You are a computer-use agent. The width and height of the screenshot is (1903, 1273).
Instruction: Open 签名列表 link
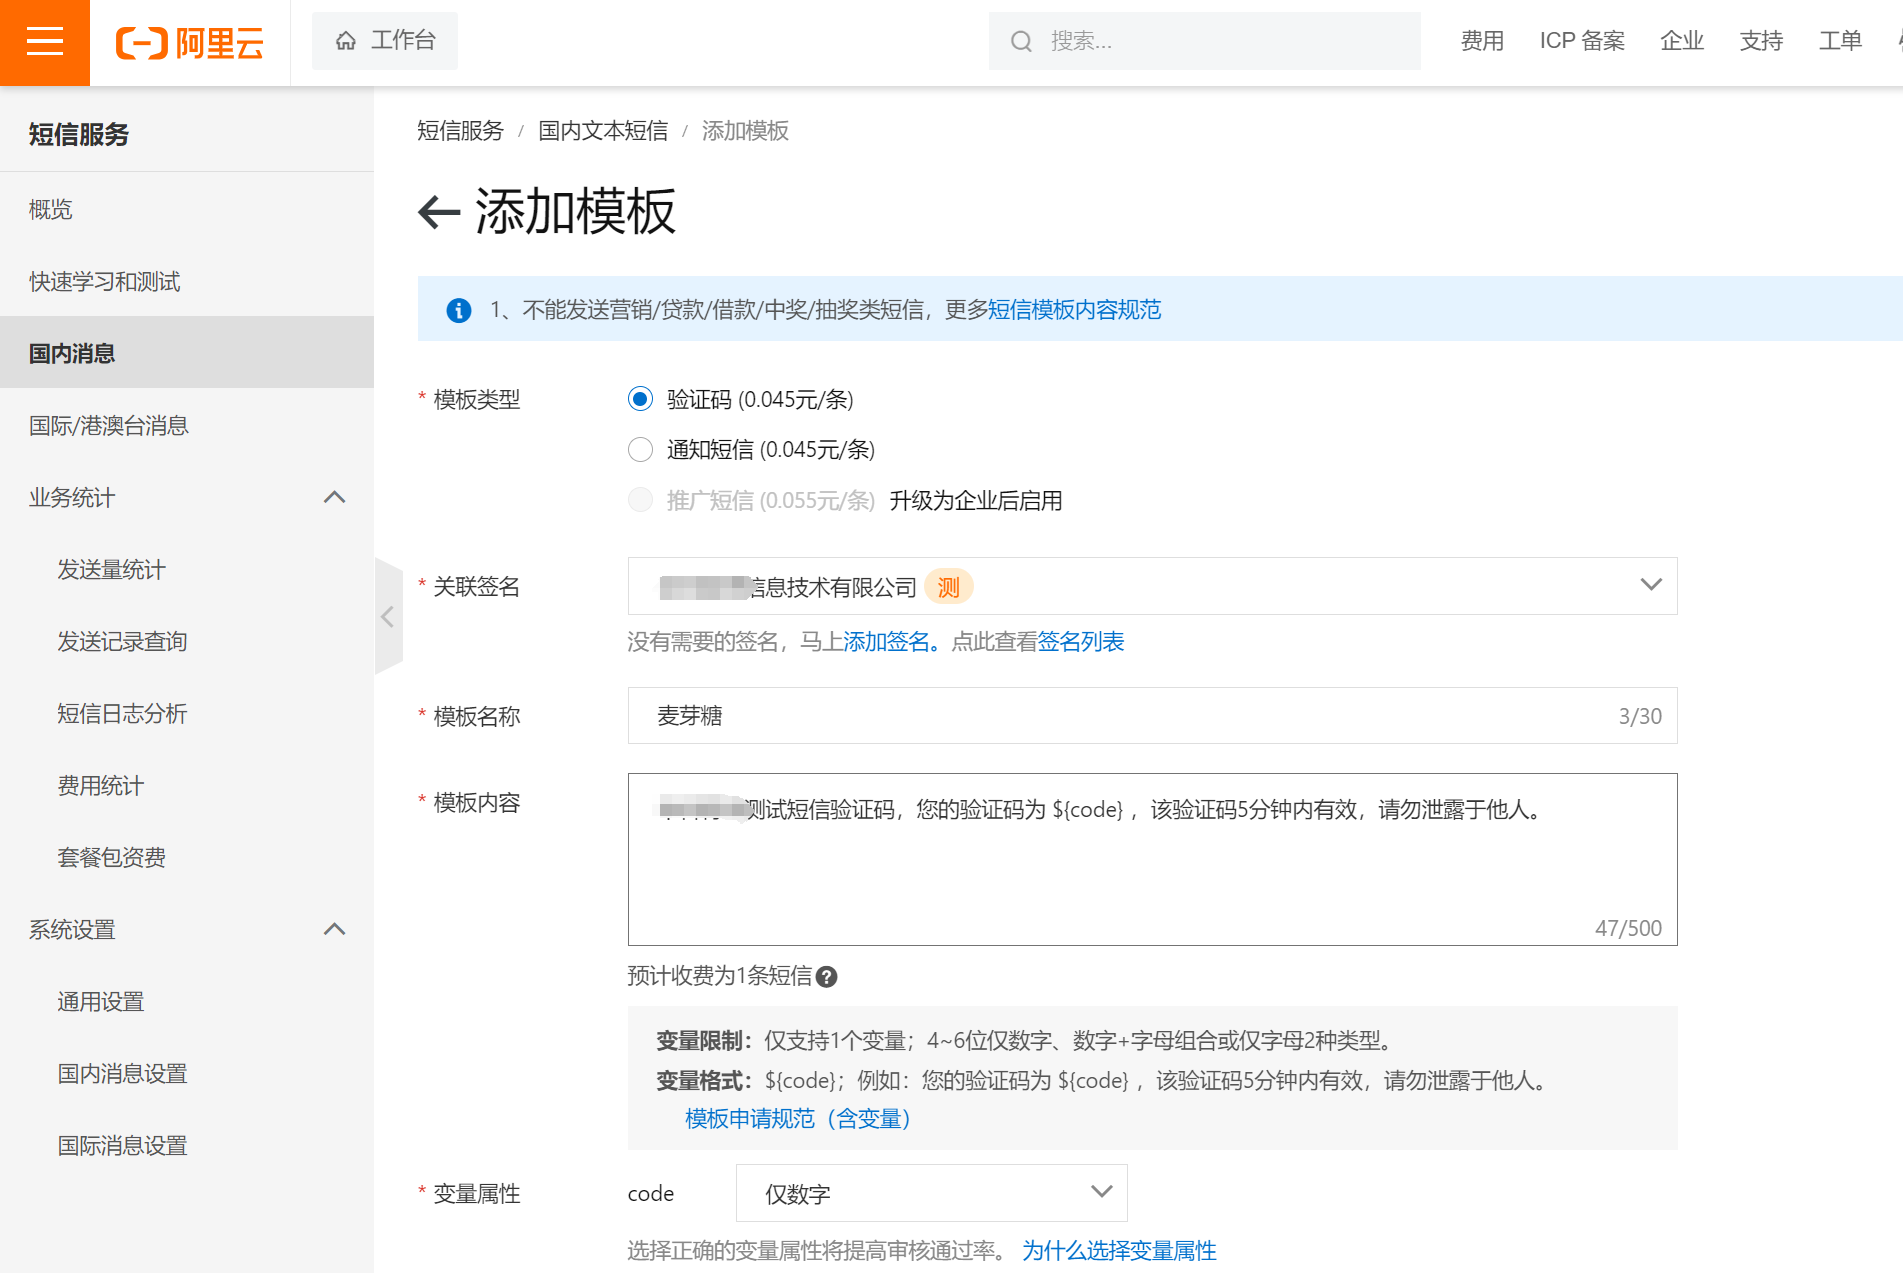[1081, 642]
